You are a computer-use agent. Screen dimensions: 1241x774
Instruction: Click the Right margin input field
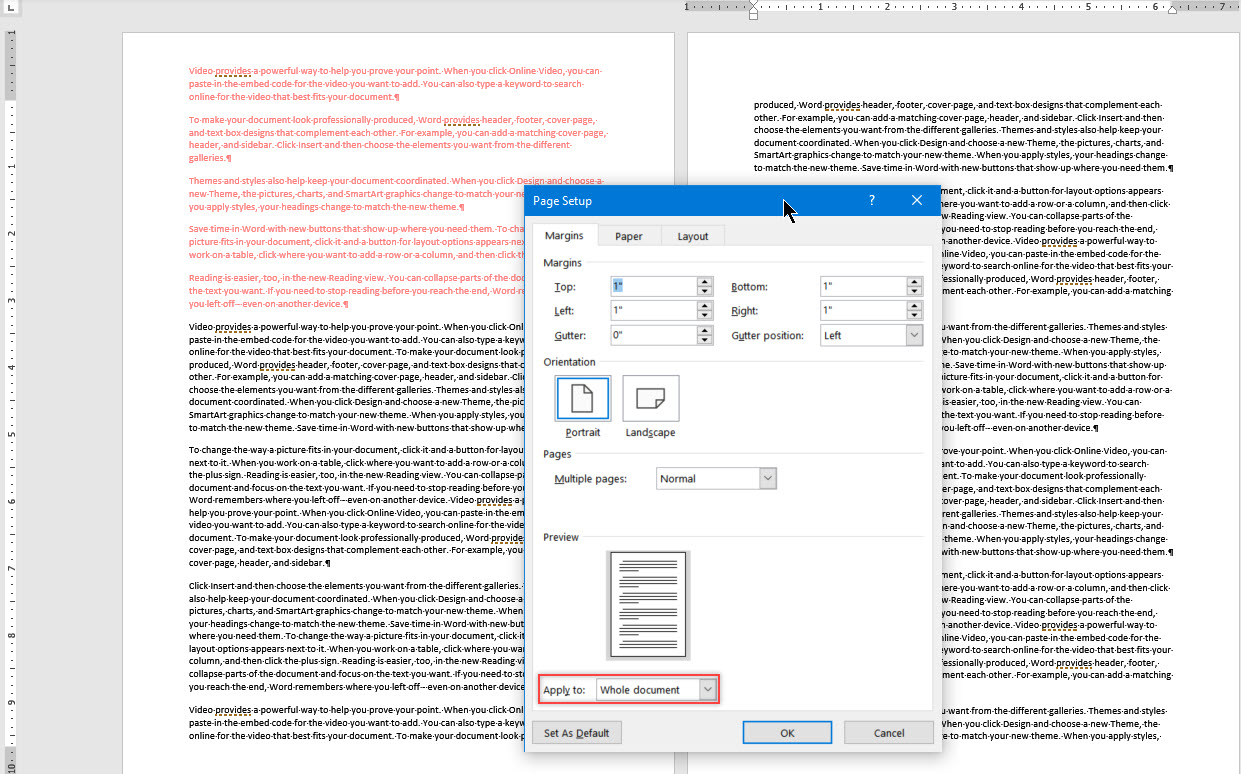tap(863, 311)
